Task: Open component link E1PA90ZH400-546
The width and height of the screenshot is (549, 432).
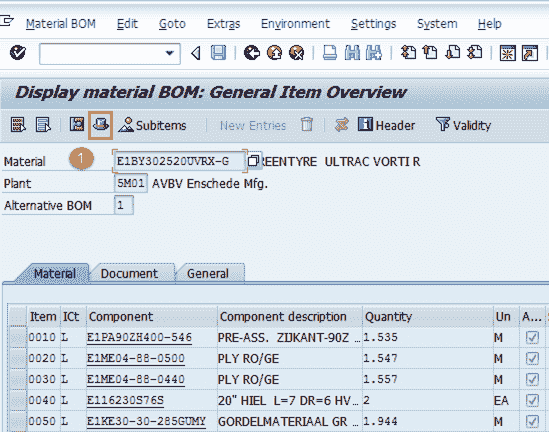Action: 139,337
